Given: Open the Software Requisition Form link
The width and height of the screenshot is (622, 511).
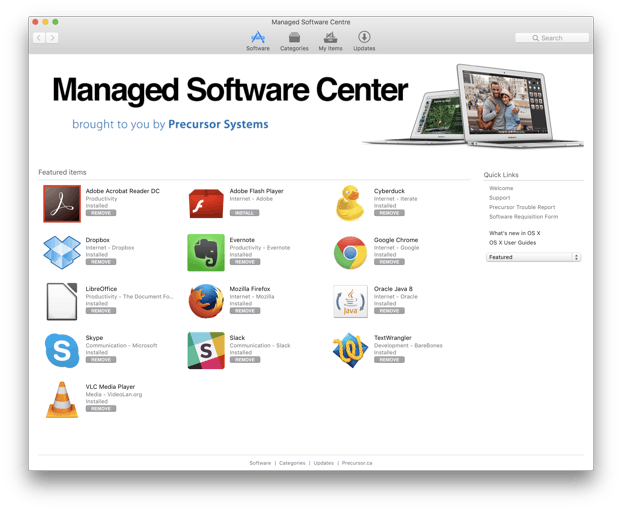Looking at the screenshot, I should coord(523,217).
